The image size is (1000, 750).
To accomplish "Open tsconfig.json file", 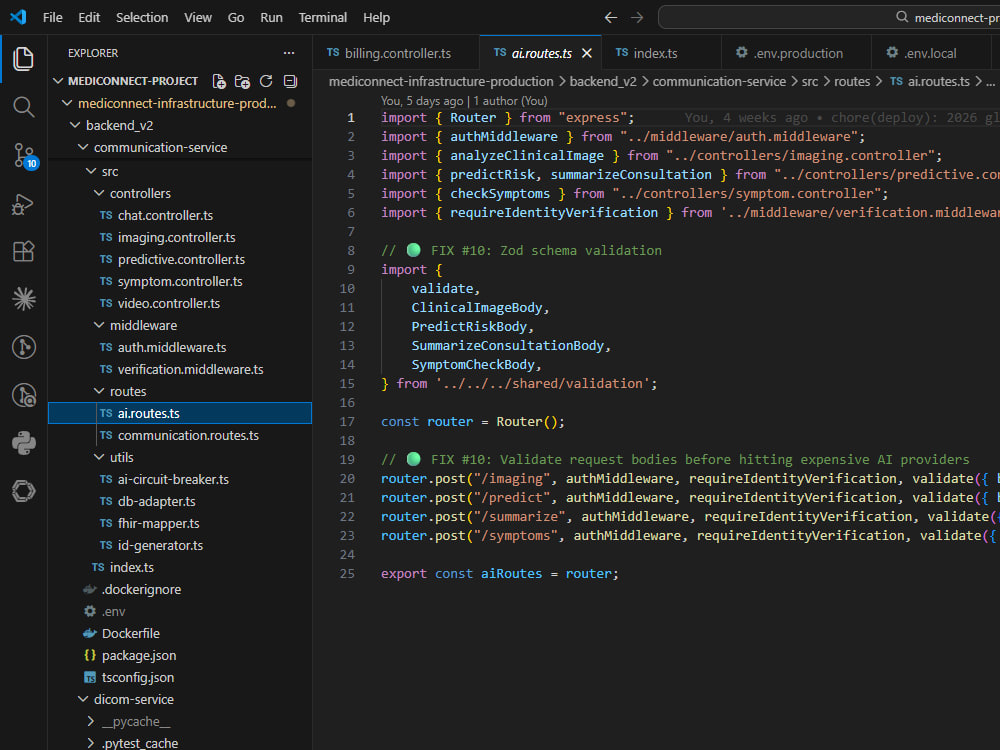I will pyautogui.click(x=137, y=677).
